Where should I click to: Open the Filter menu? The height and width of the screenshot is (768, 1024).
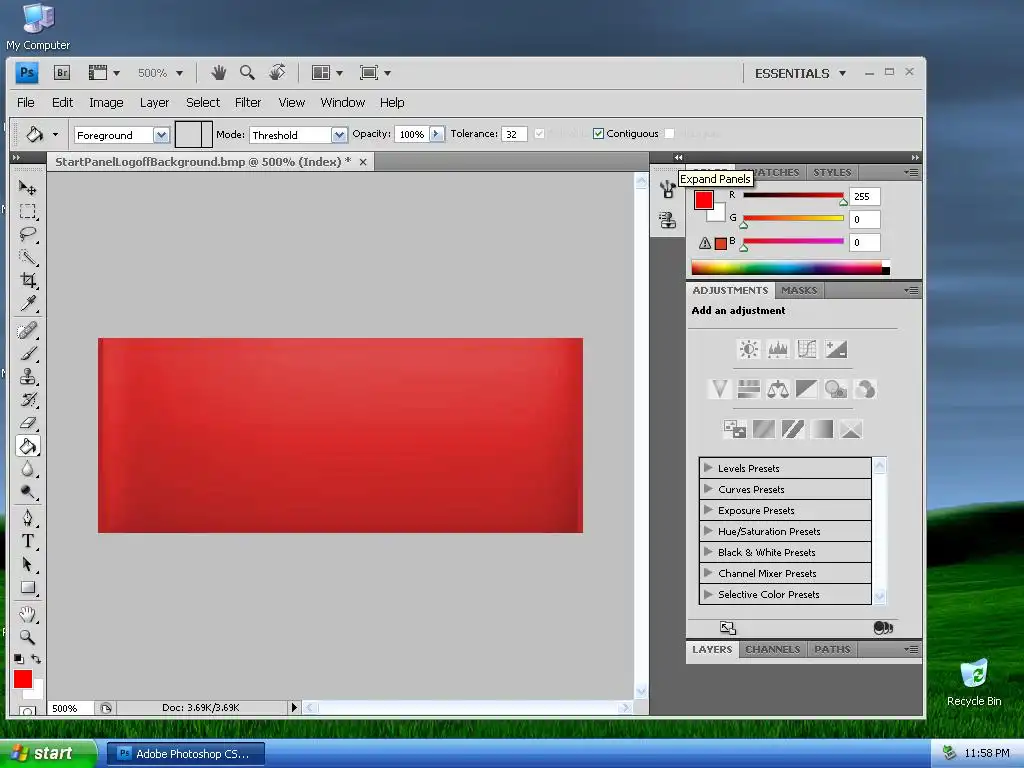point(248,103)
